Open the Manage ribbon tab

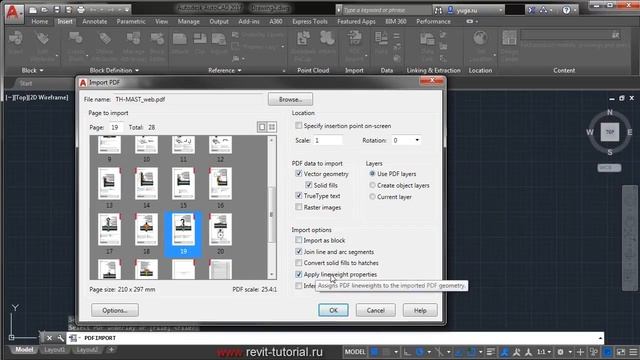click(x=189, y=21)
